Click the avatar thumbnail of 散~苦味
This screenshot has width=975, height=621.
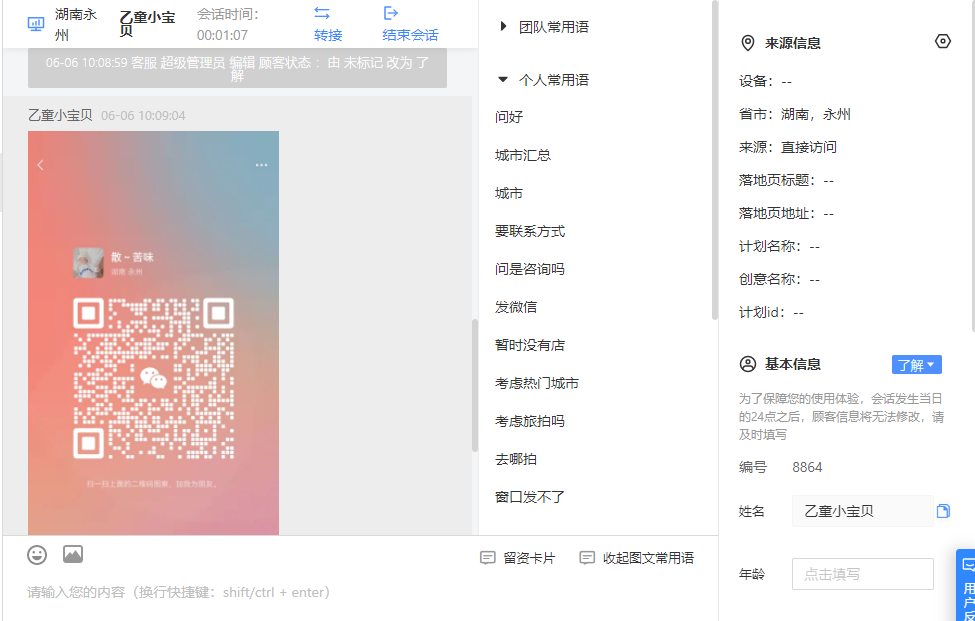88,263
